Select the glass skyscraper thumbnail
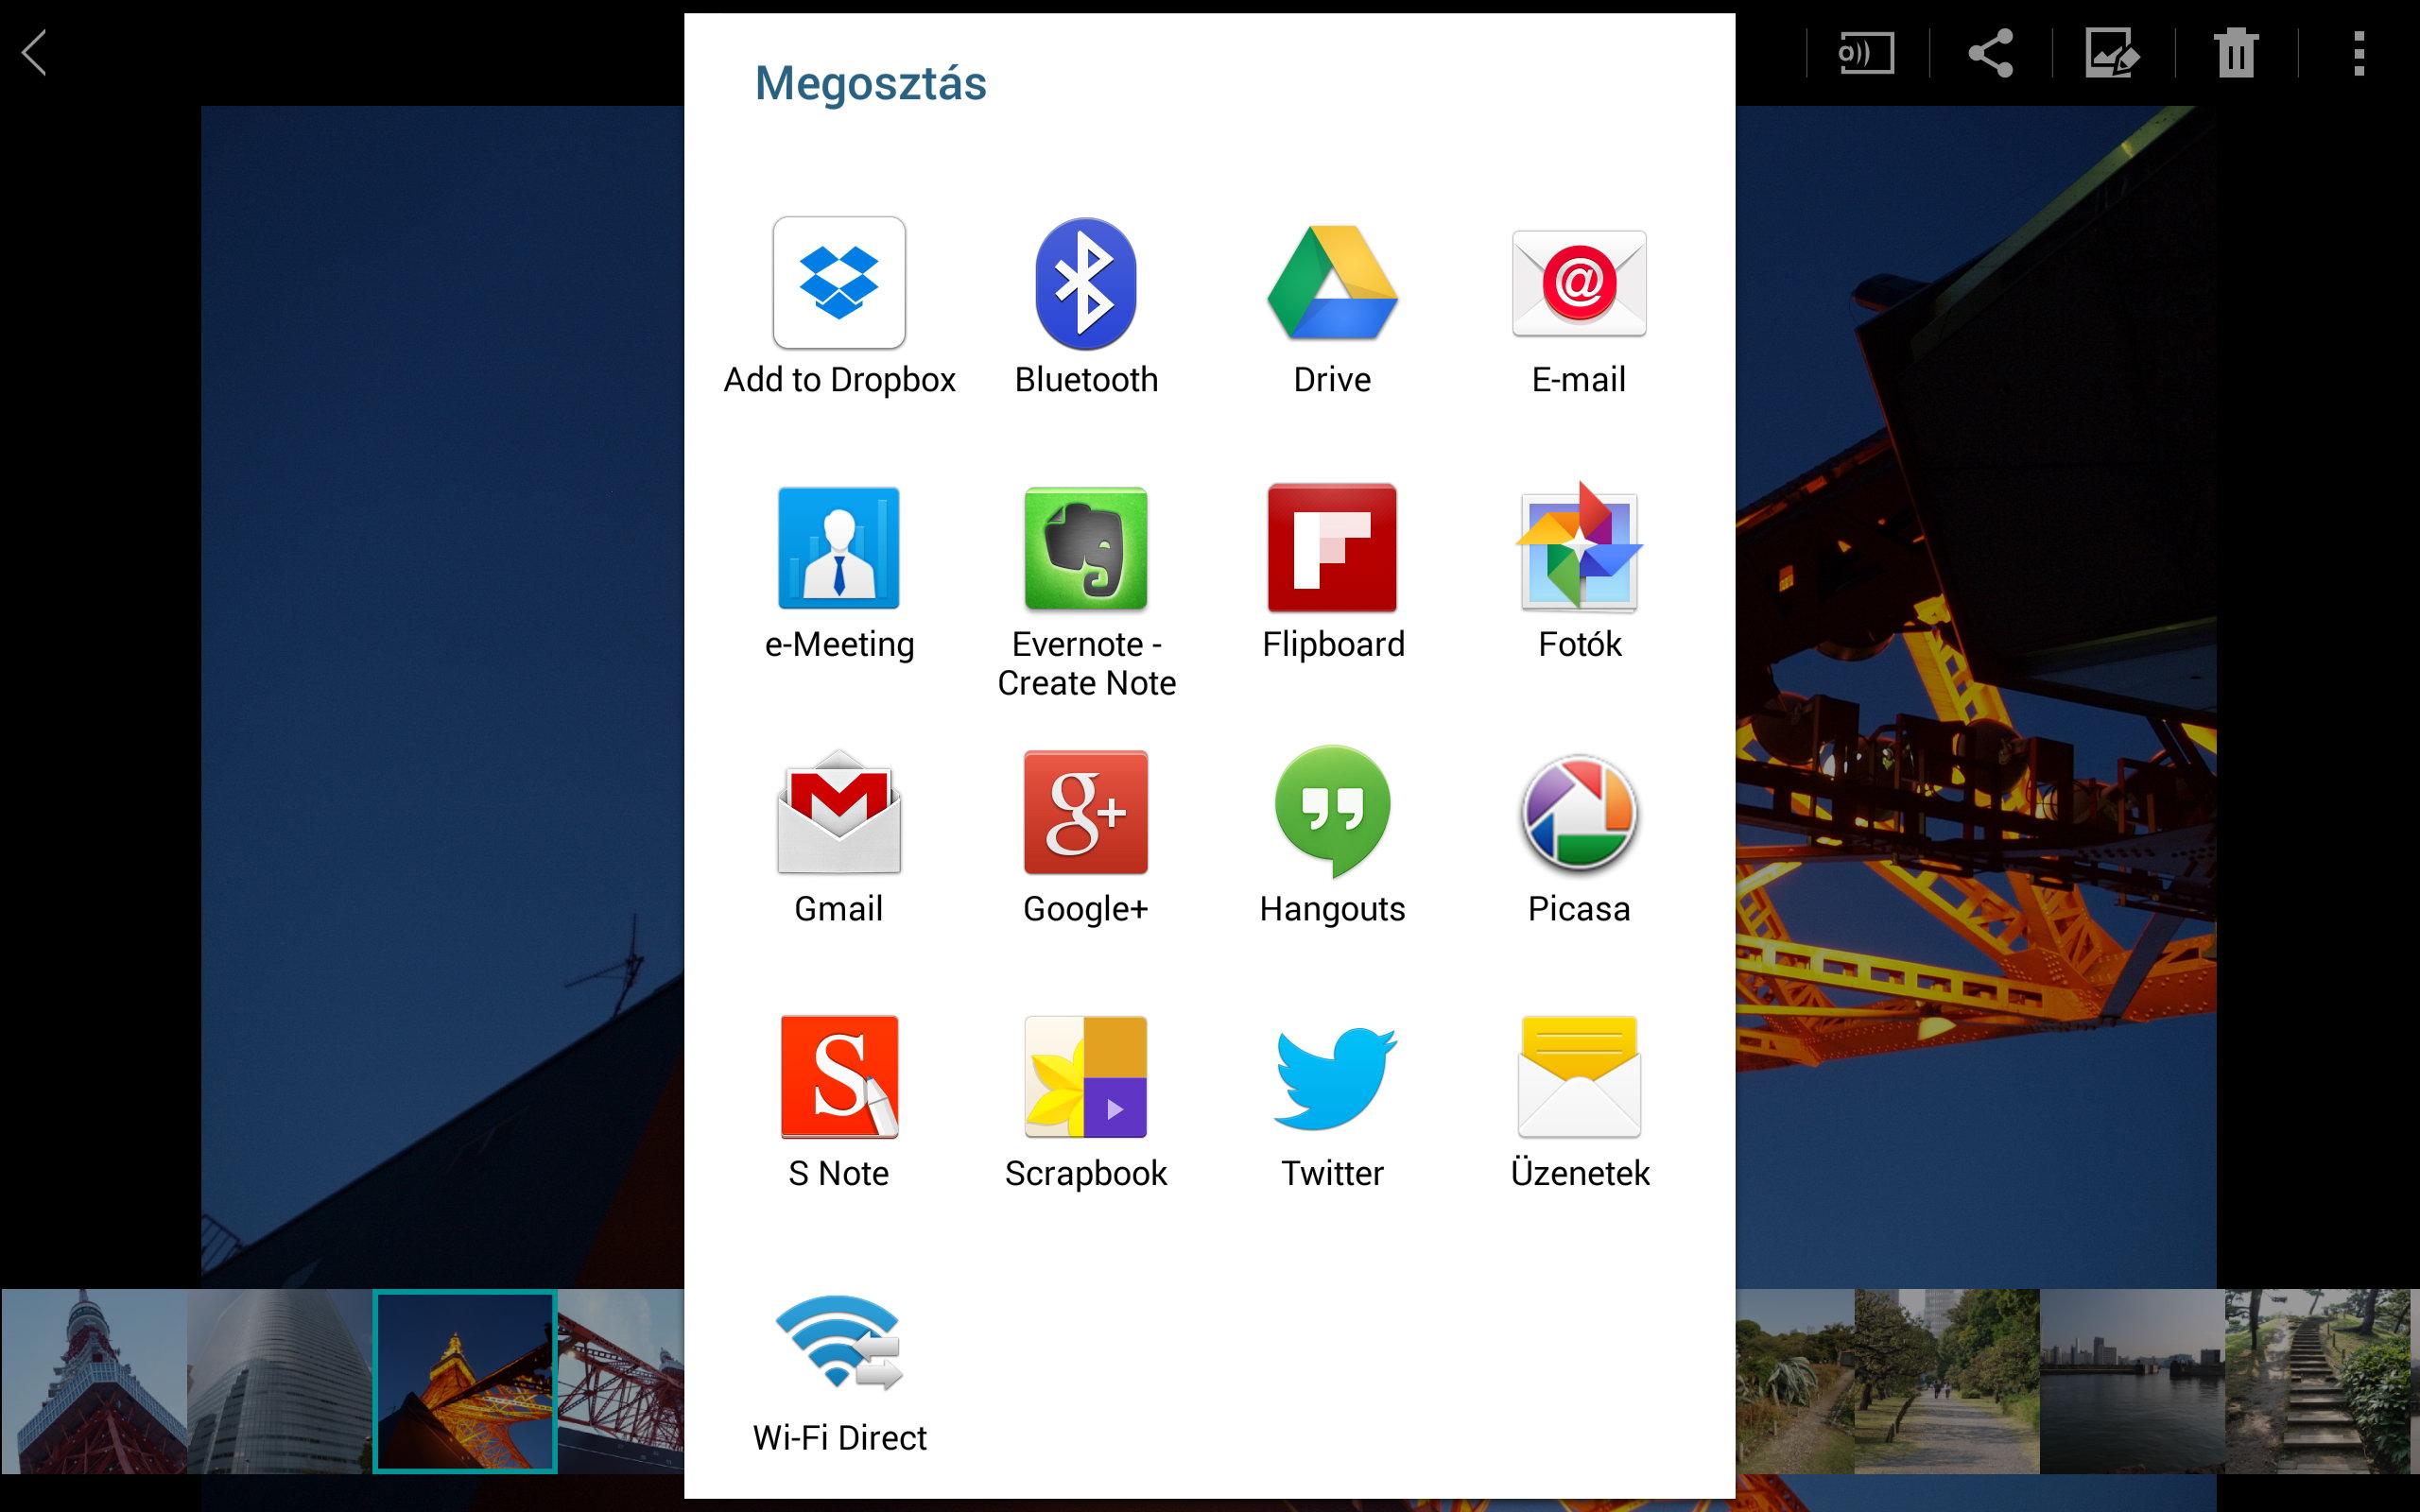 tap(280, 1381)
